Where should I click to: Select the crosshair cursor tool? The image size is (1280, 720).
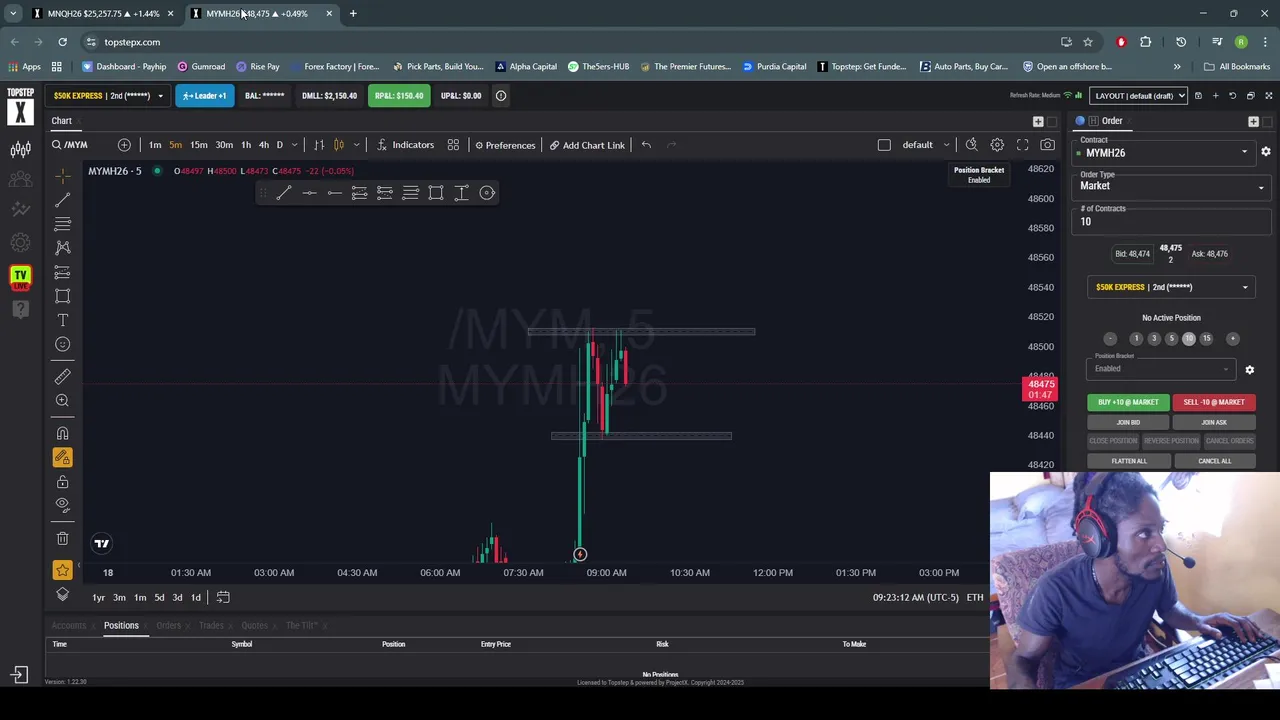click(62, 176)
